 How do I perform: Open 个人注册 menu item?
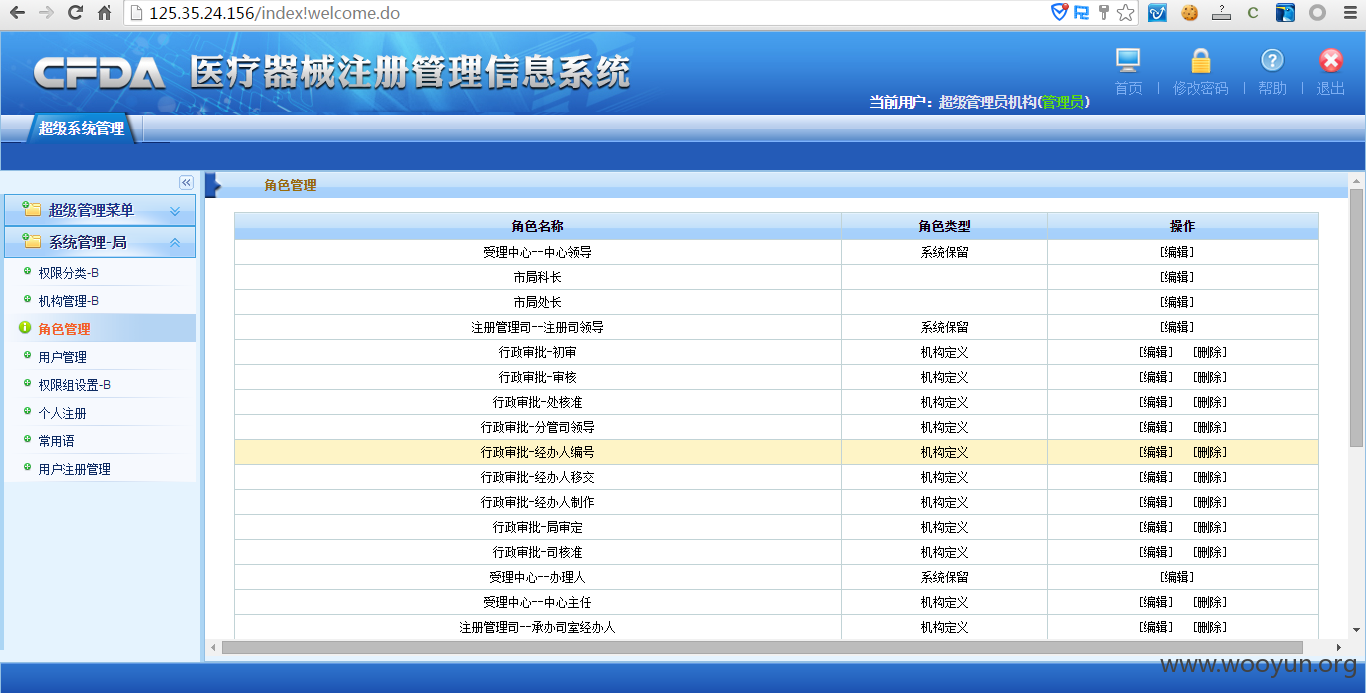pos(62,413)
